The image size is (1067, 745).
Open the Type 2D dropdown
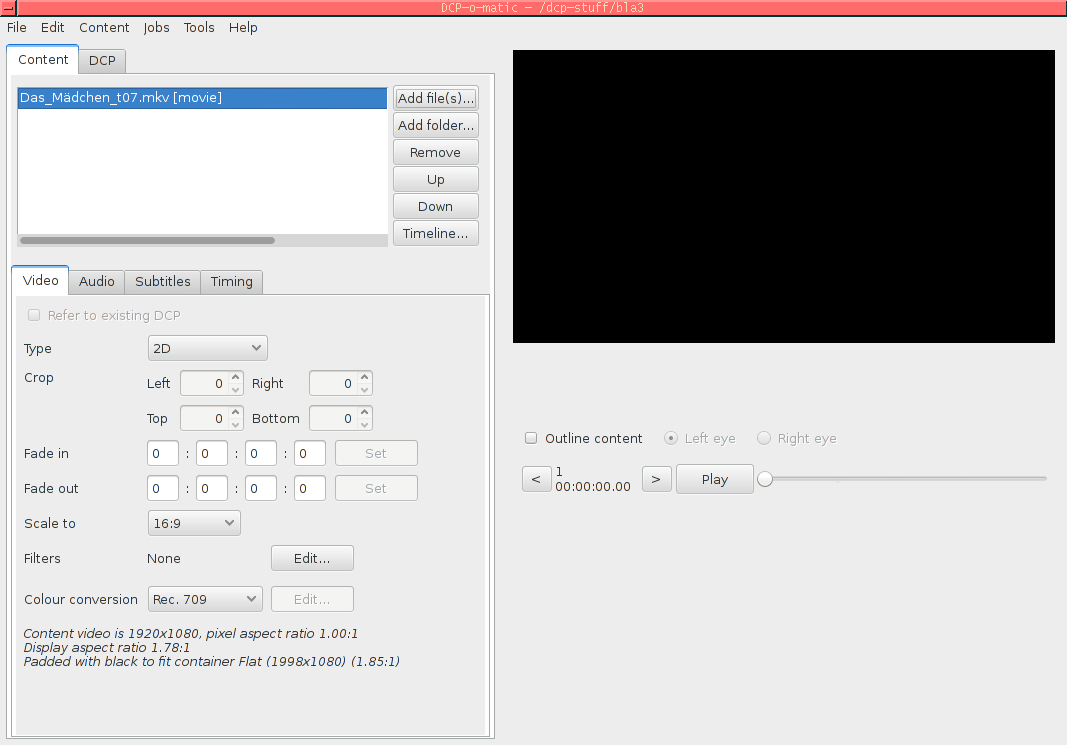coord(208,348)
